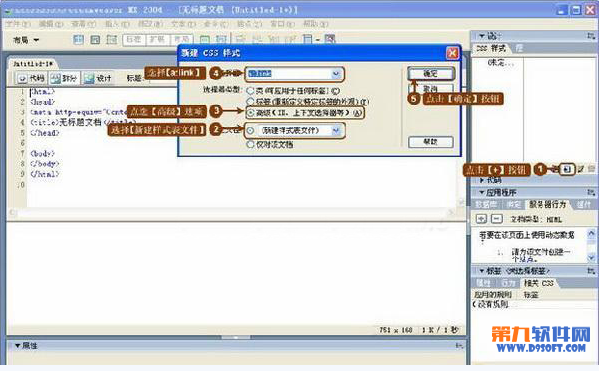Open the New Style Sheet File dropdown
This screenshot has height=371, width=599.
[336, 131]
